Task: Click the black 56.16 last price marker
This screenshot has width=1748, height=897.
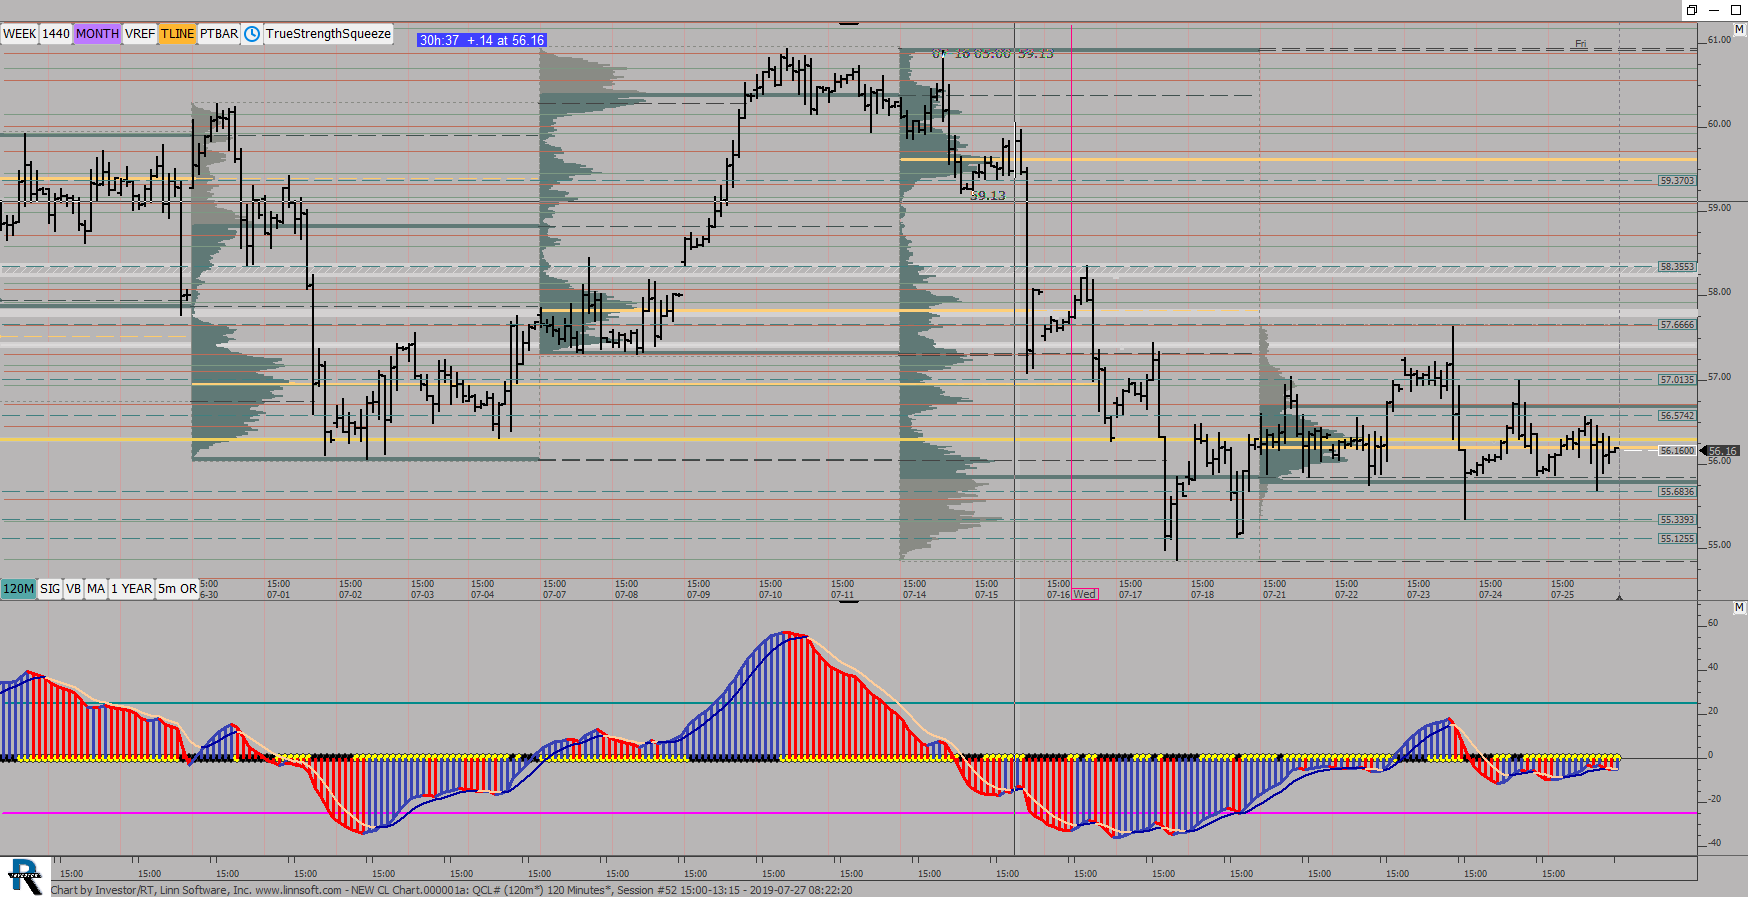Action: [1722, 451]
